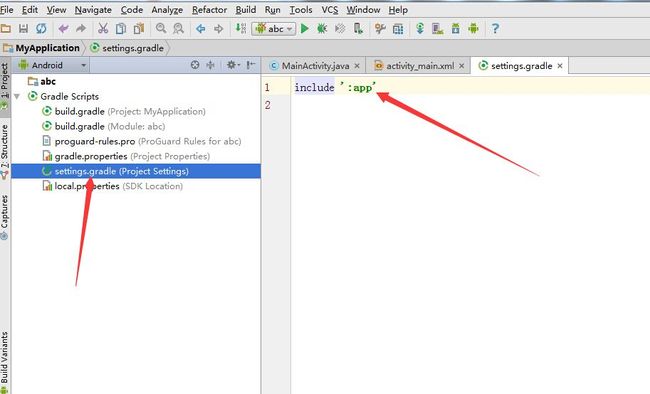
Task: Close the activity_main.xml tab
Action: pos(461,66)
